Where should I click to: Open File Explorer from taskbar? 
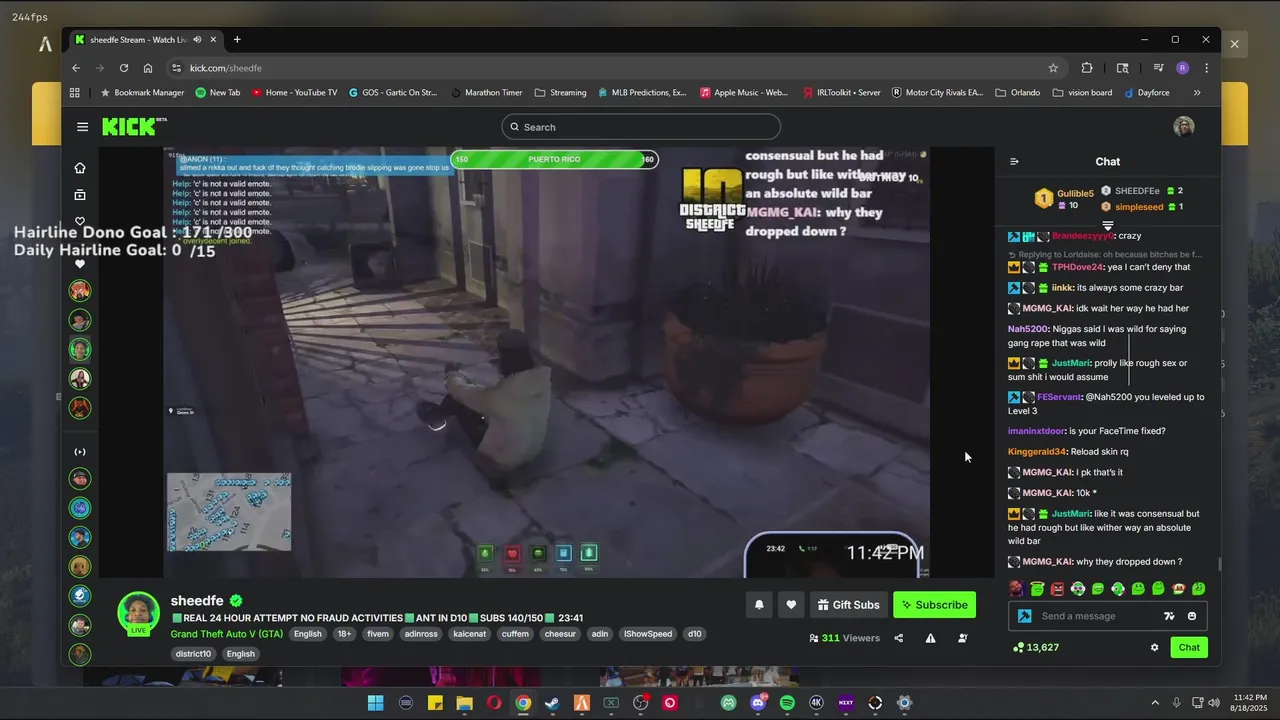point(464,703)
